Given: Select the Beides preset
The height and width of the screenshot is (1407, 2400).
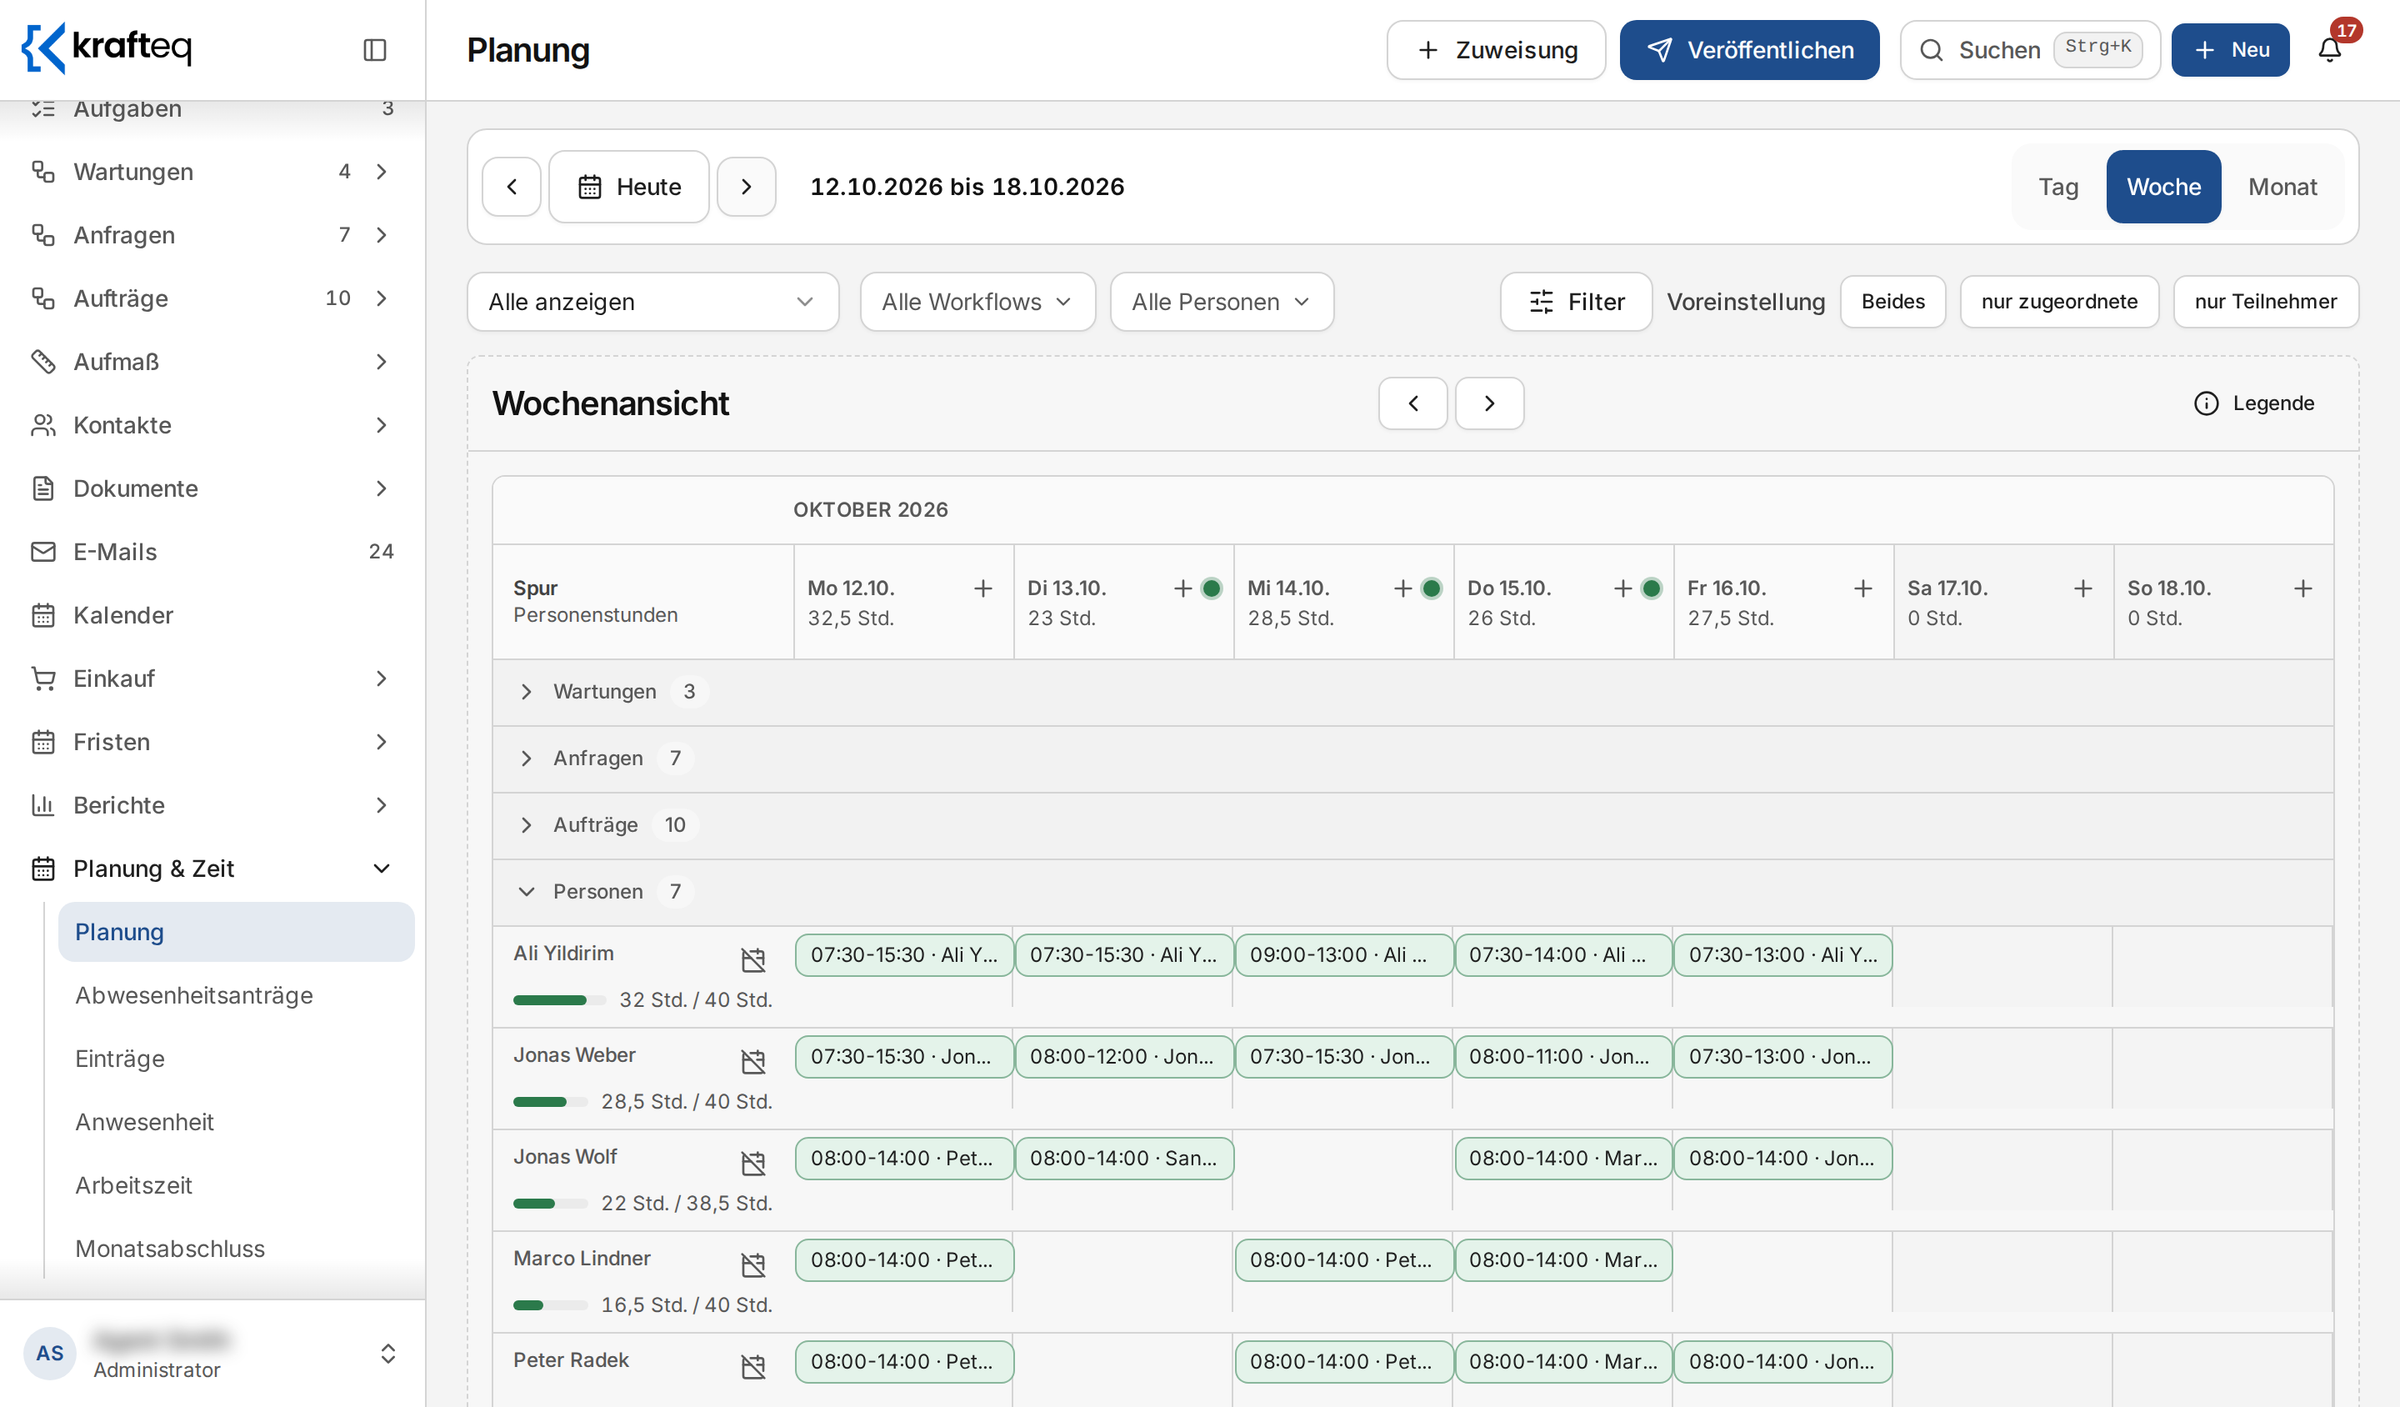Looking at the screenshot, I should (x=1893, y=302).
